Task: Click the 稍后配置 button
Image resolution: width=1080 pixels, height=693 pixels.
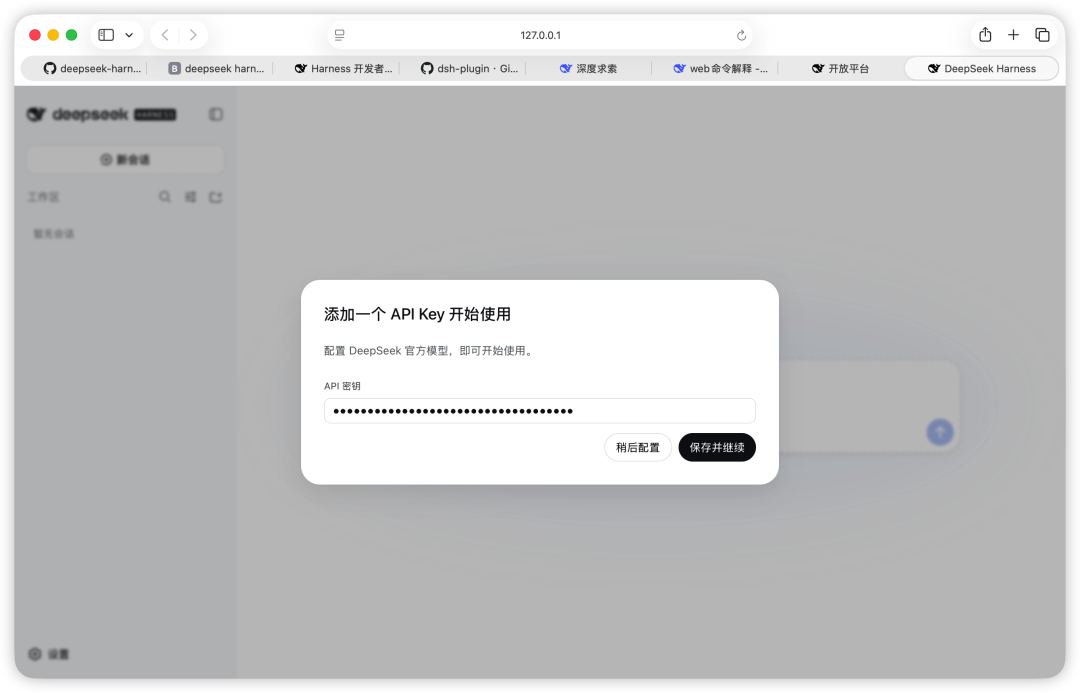Action: [638, 447]
